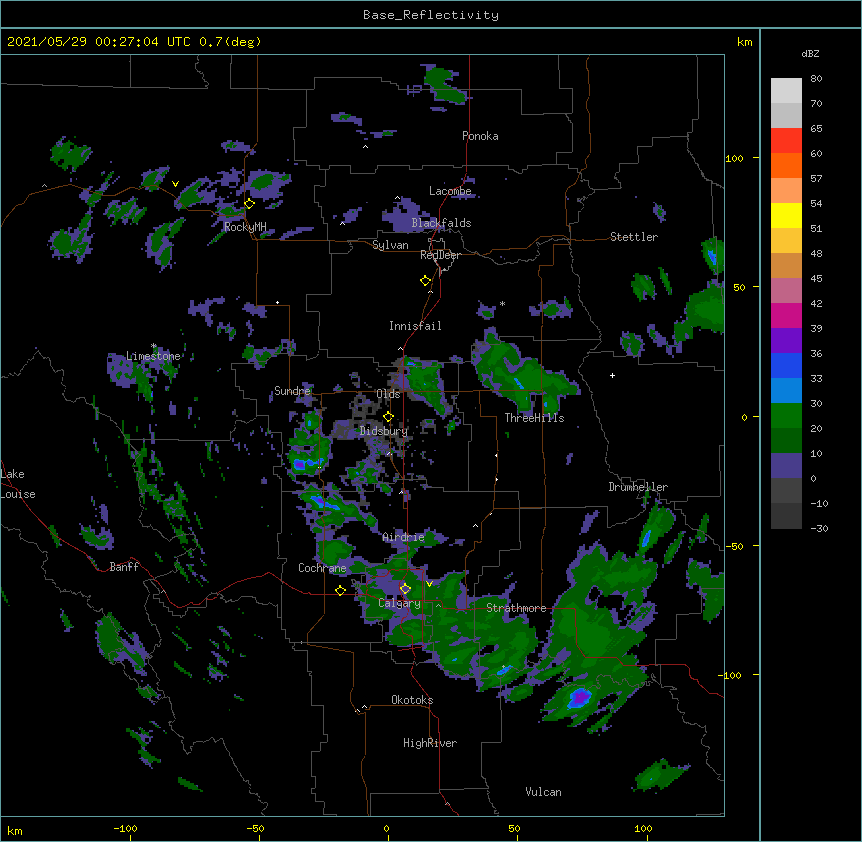Click the topmost light gray legend swatch

pyautogui.click(x=786, y=91)
